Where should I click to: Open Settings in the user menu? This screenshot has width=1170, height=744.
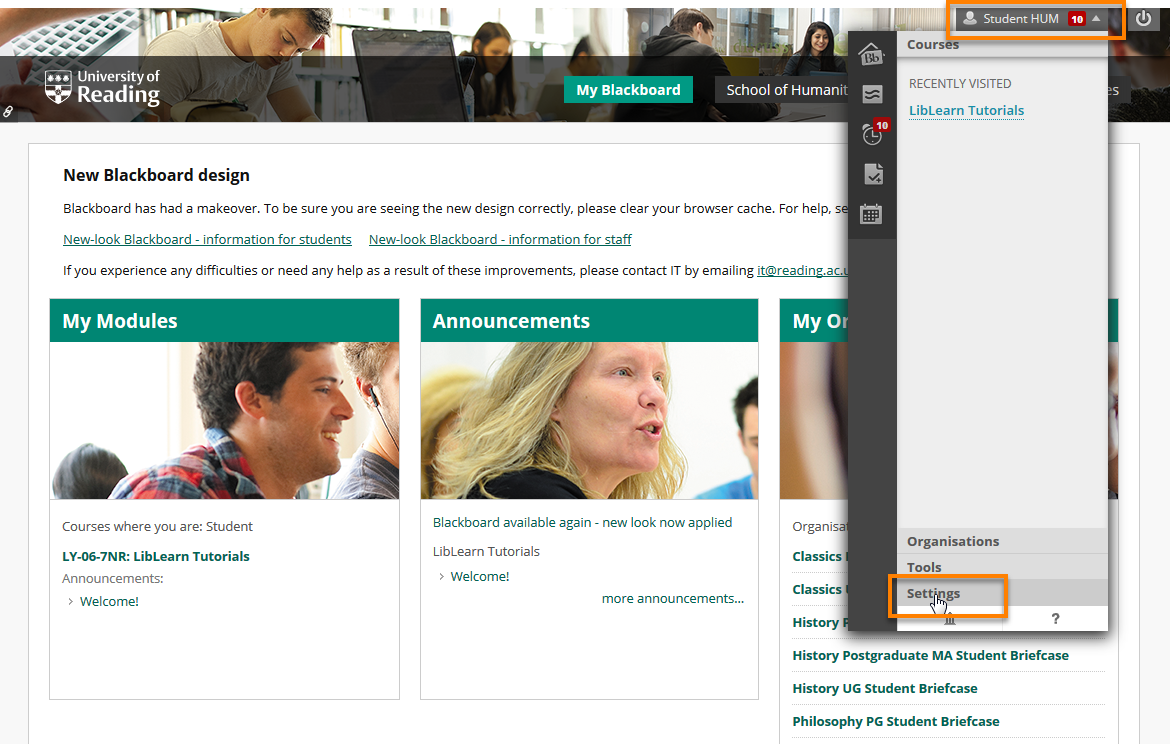point(933,593)
